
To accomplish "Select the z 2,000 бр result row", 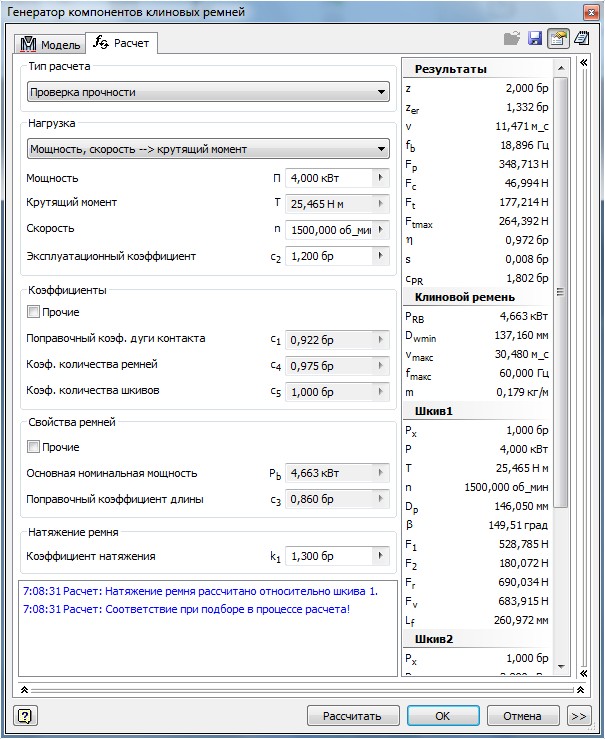I will coord(477,88).
